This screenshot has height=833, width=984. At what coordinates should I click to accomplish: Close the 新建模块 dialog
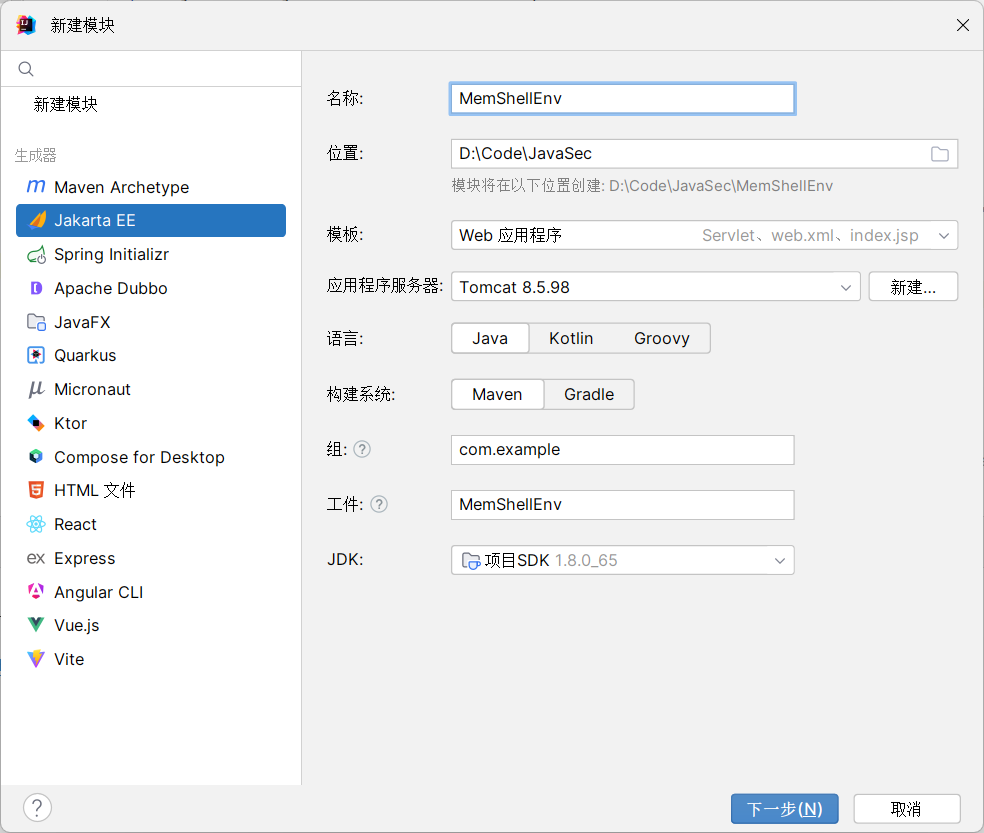pyautogui.click(x=963, y=25)
